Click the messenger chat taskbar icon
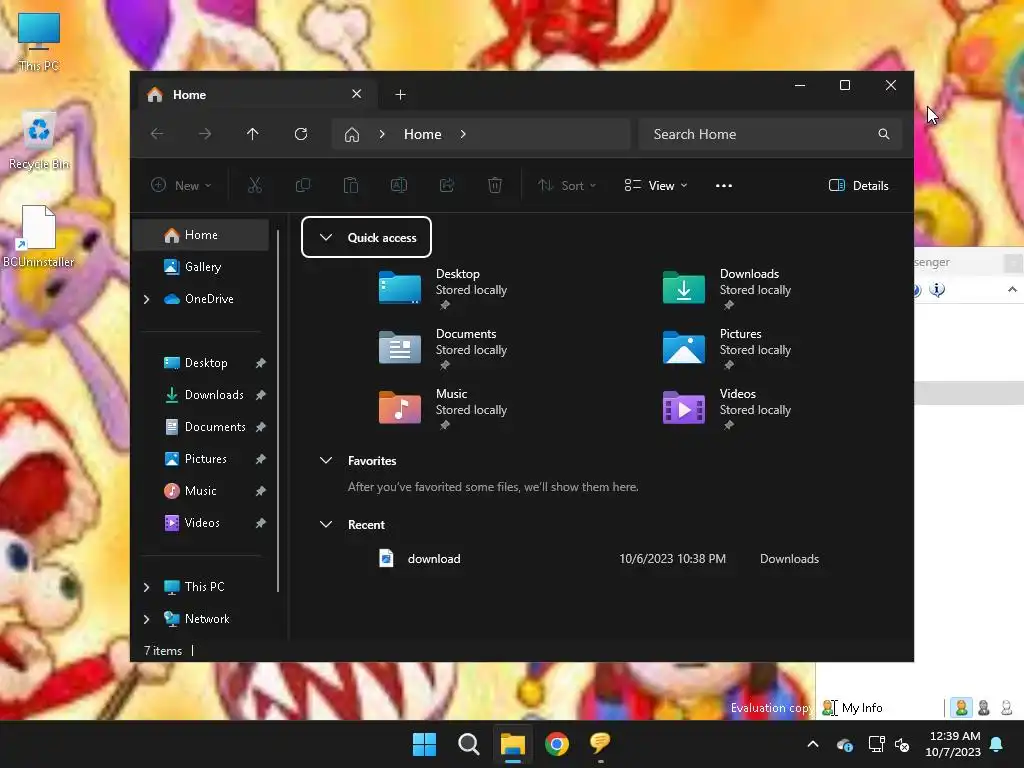The image size is (1024, 768). pos(600,744)
